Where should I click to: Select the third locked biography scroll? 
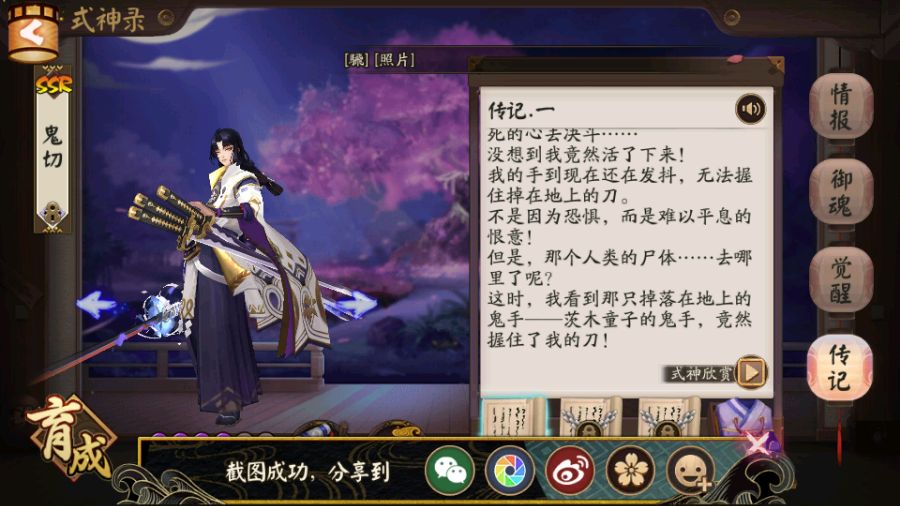pyautogui.click(x=668, y=418)
